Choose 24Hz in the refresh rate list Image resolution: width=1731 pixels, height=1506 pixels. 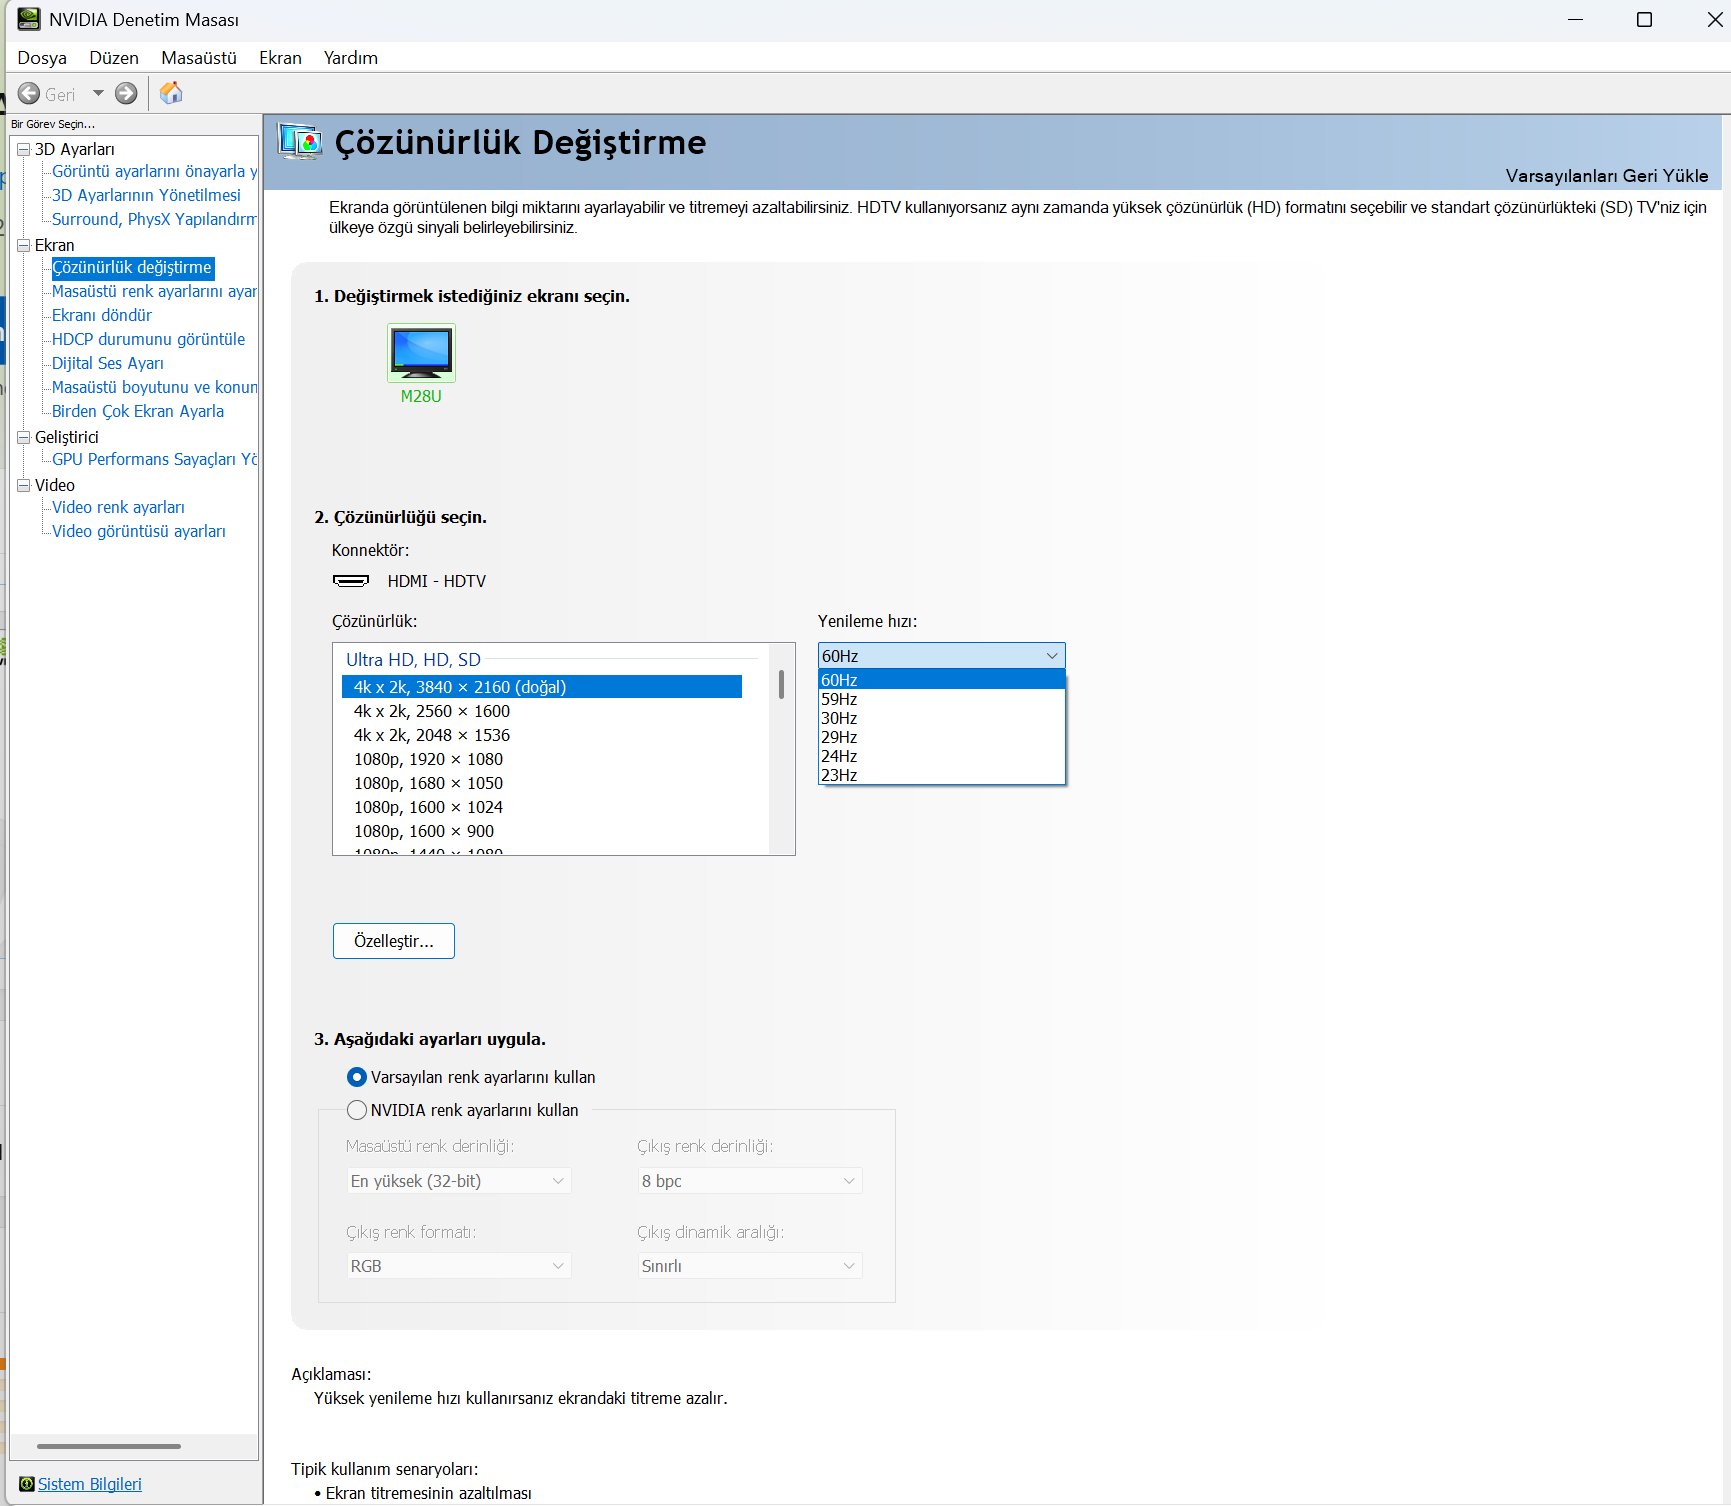click(x=941, y=756)
